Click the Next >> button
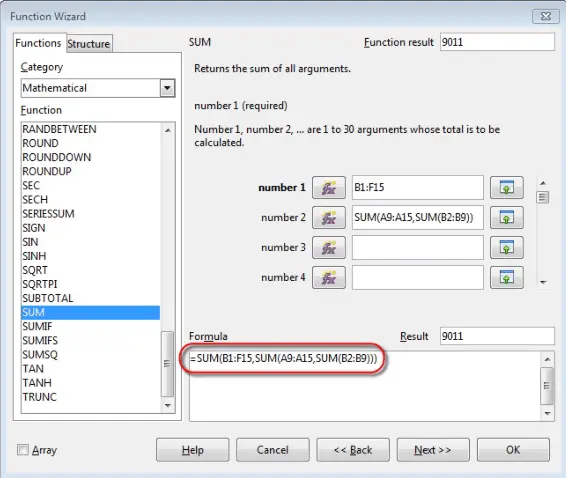Screen dimensions: 566x478 pyautogui.click(x=433, y=450)
